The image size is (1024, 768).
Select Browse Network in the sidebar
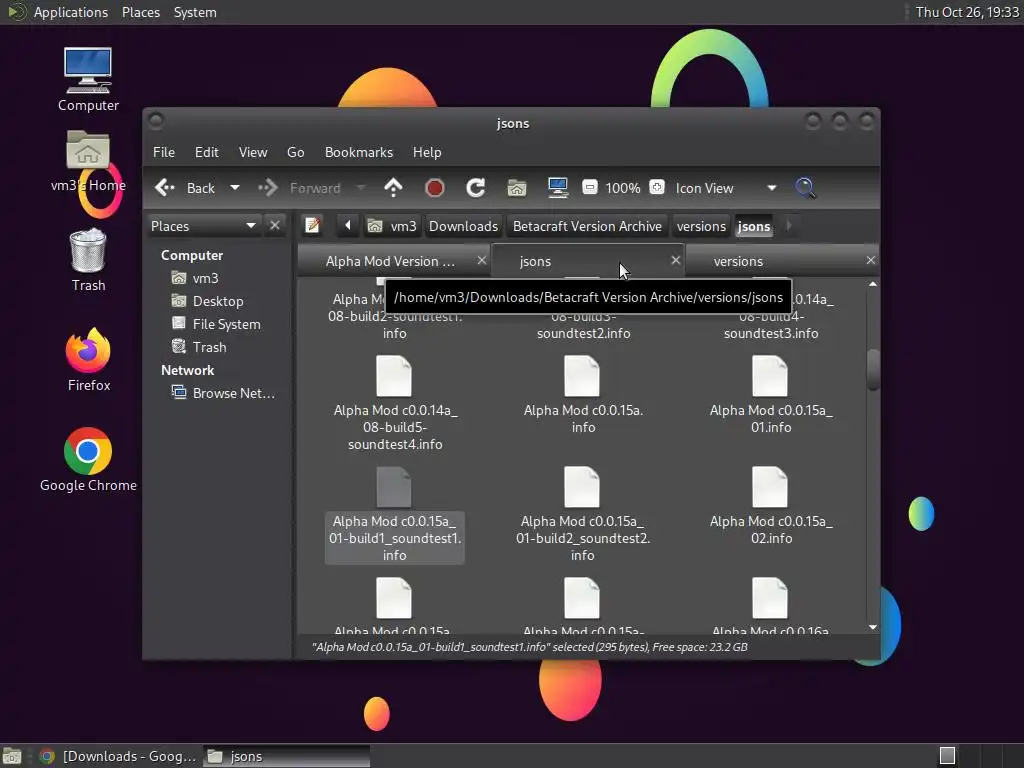click(233, 393)
